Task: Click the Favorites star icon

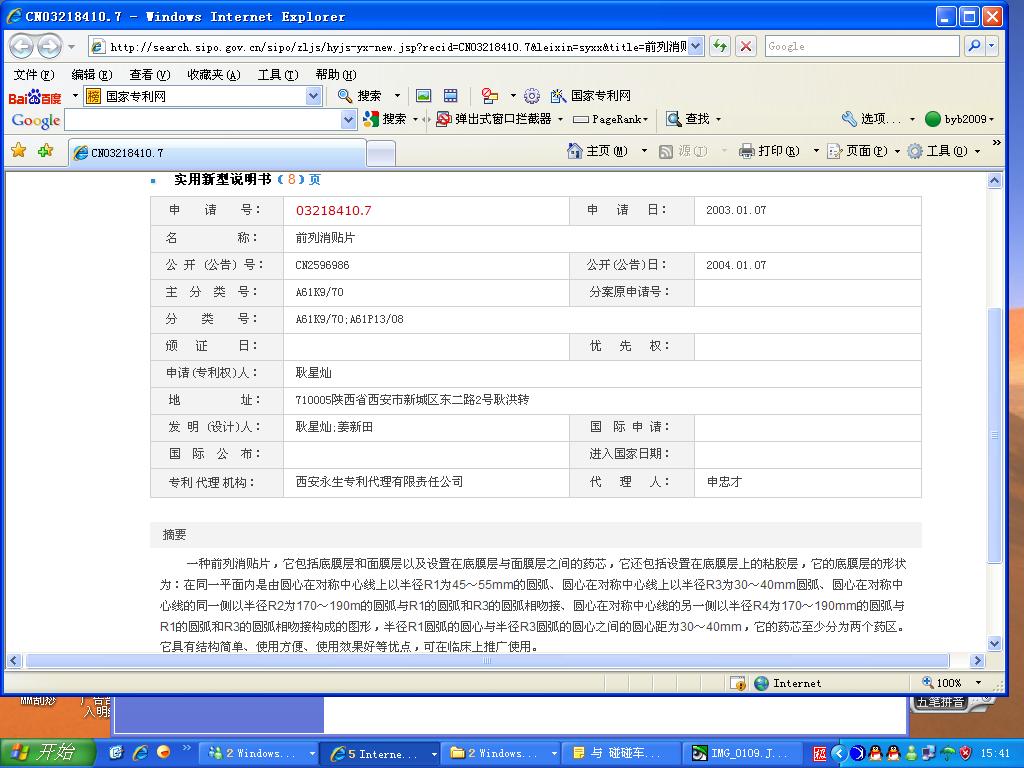Action: coord(18,151)
